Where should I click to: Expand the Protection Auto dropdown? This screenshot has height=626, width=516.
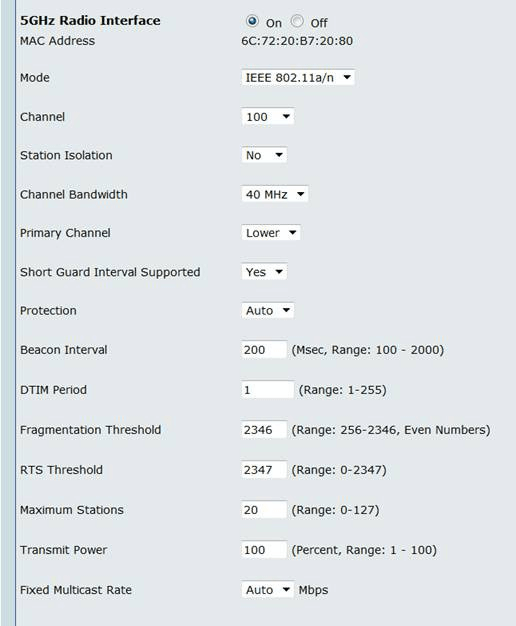coord(268,311)
